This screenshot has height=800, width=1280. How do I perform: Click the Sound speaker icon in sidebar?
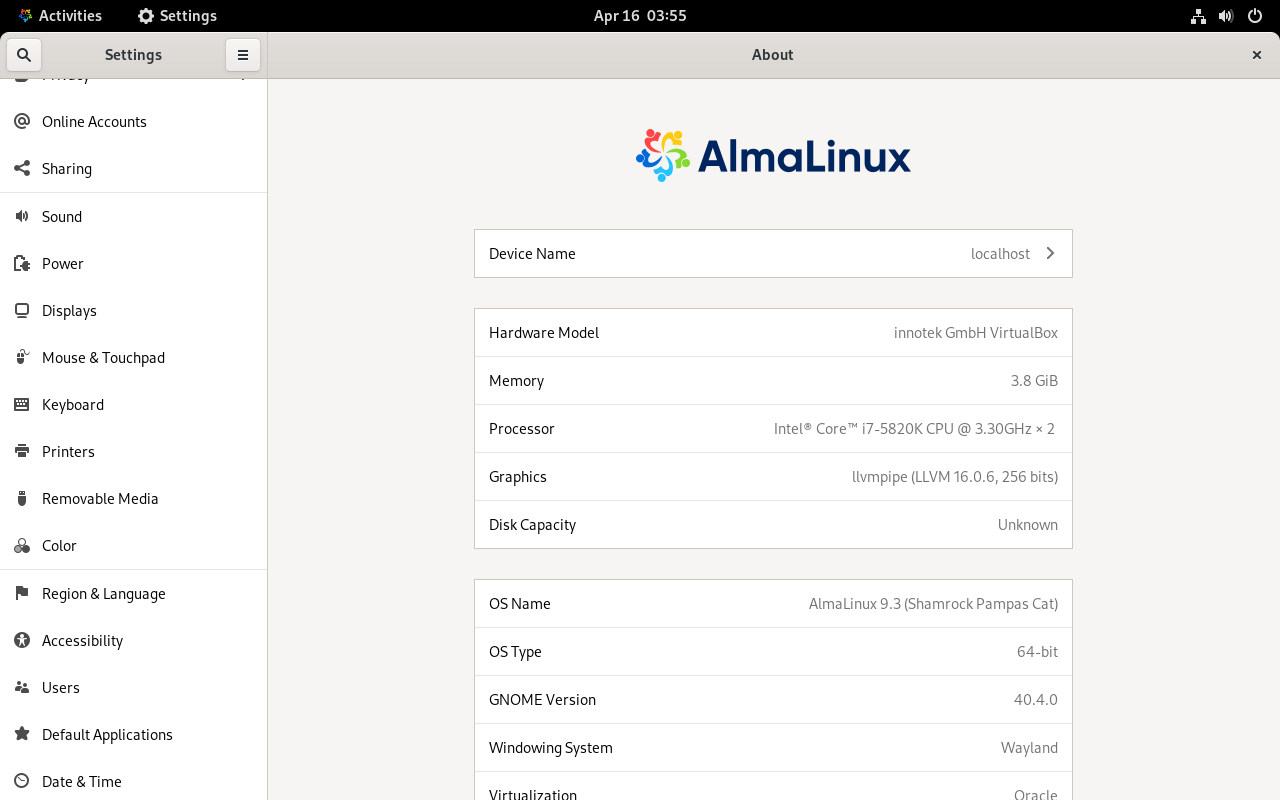coord(22,216)
